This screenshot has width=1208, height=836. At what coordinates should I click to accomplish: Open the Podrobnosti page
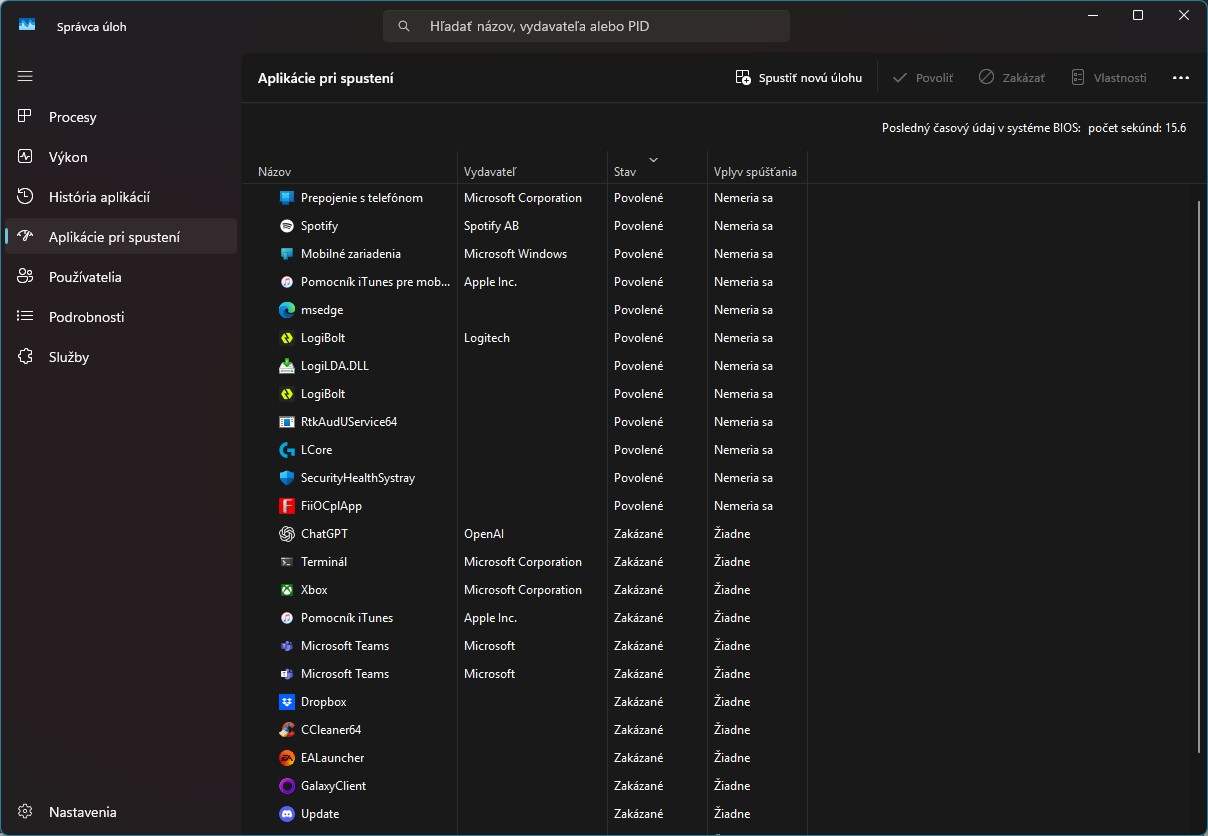click(x=121, y=317)
